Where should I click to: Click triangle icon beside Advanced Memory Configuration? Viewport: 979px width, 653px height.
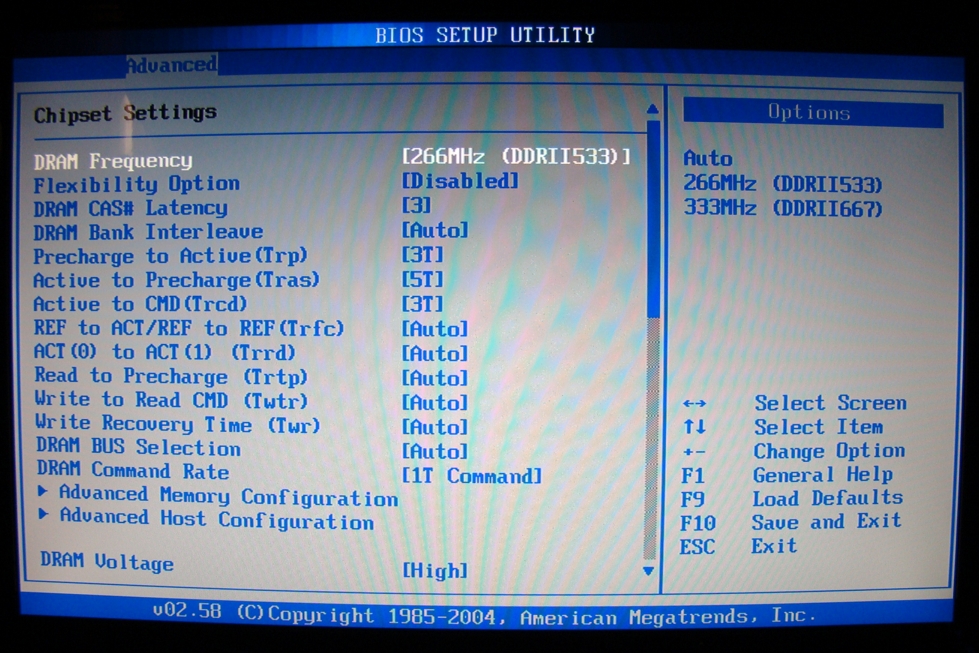pyautogui.click(x=43, y=493)
